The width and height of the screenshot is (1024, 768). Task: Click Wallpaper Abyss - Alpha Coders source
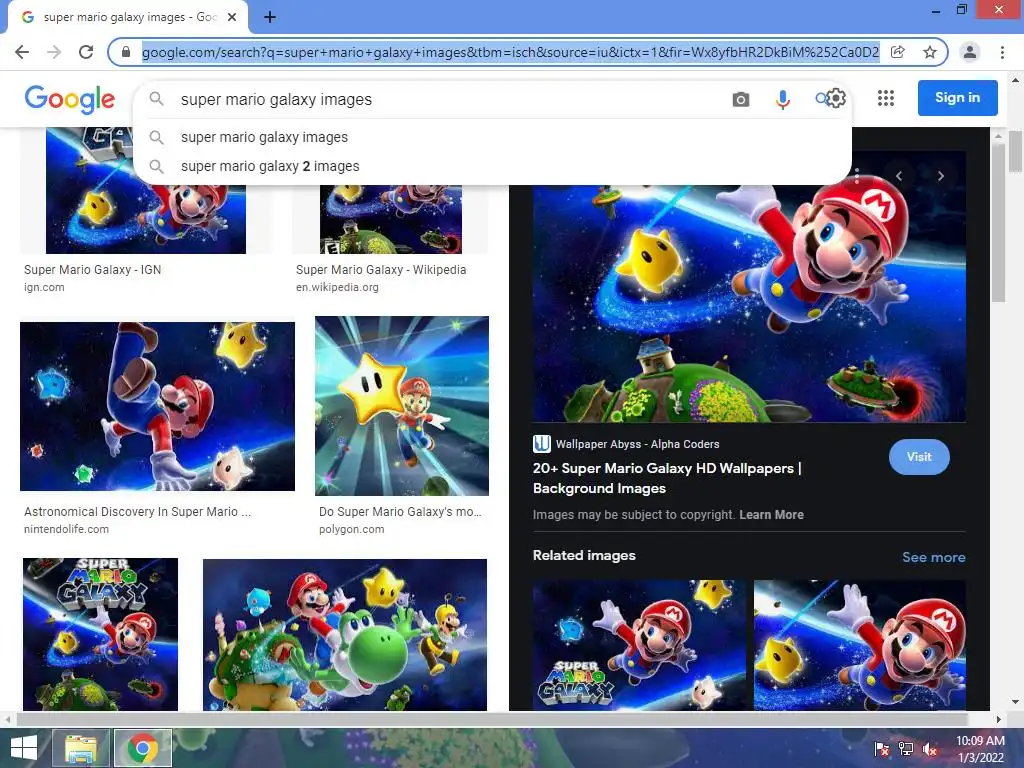click(x=637, y=444)
